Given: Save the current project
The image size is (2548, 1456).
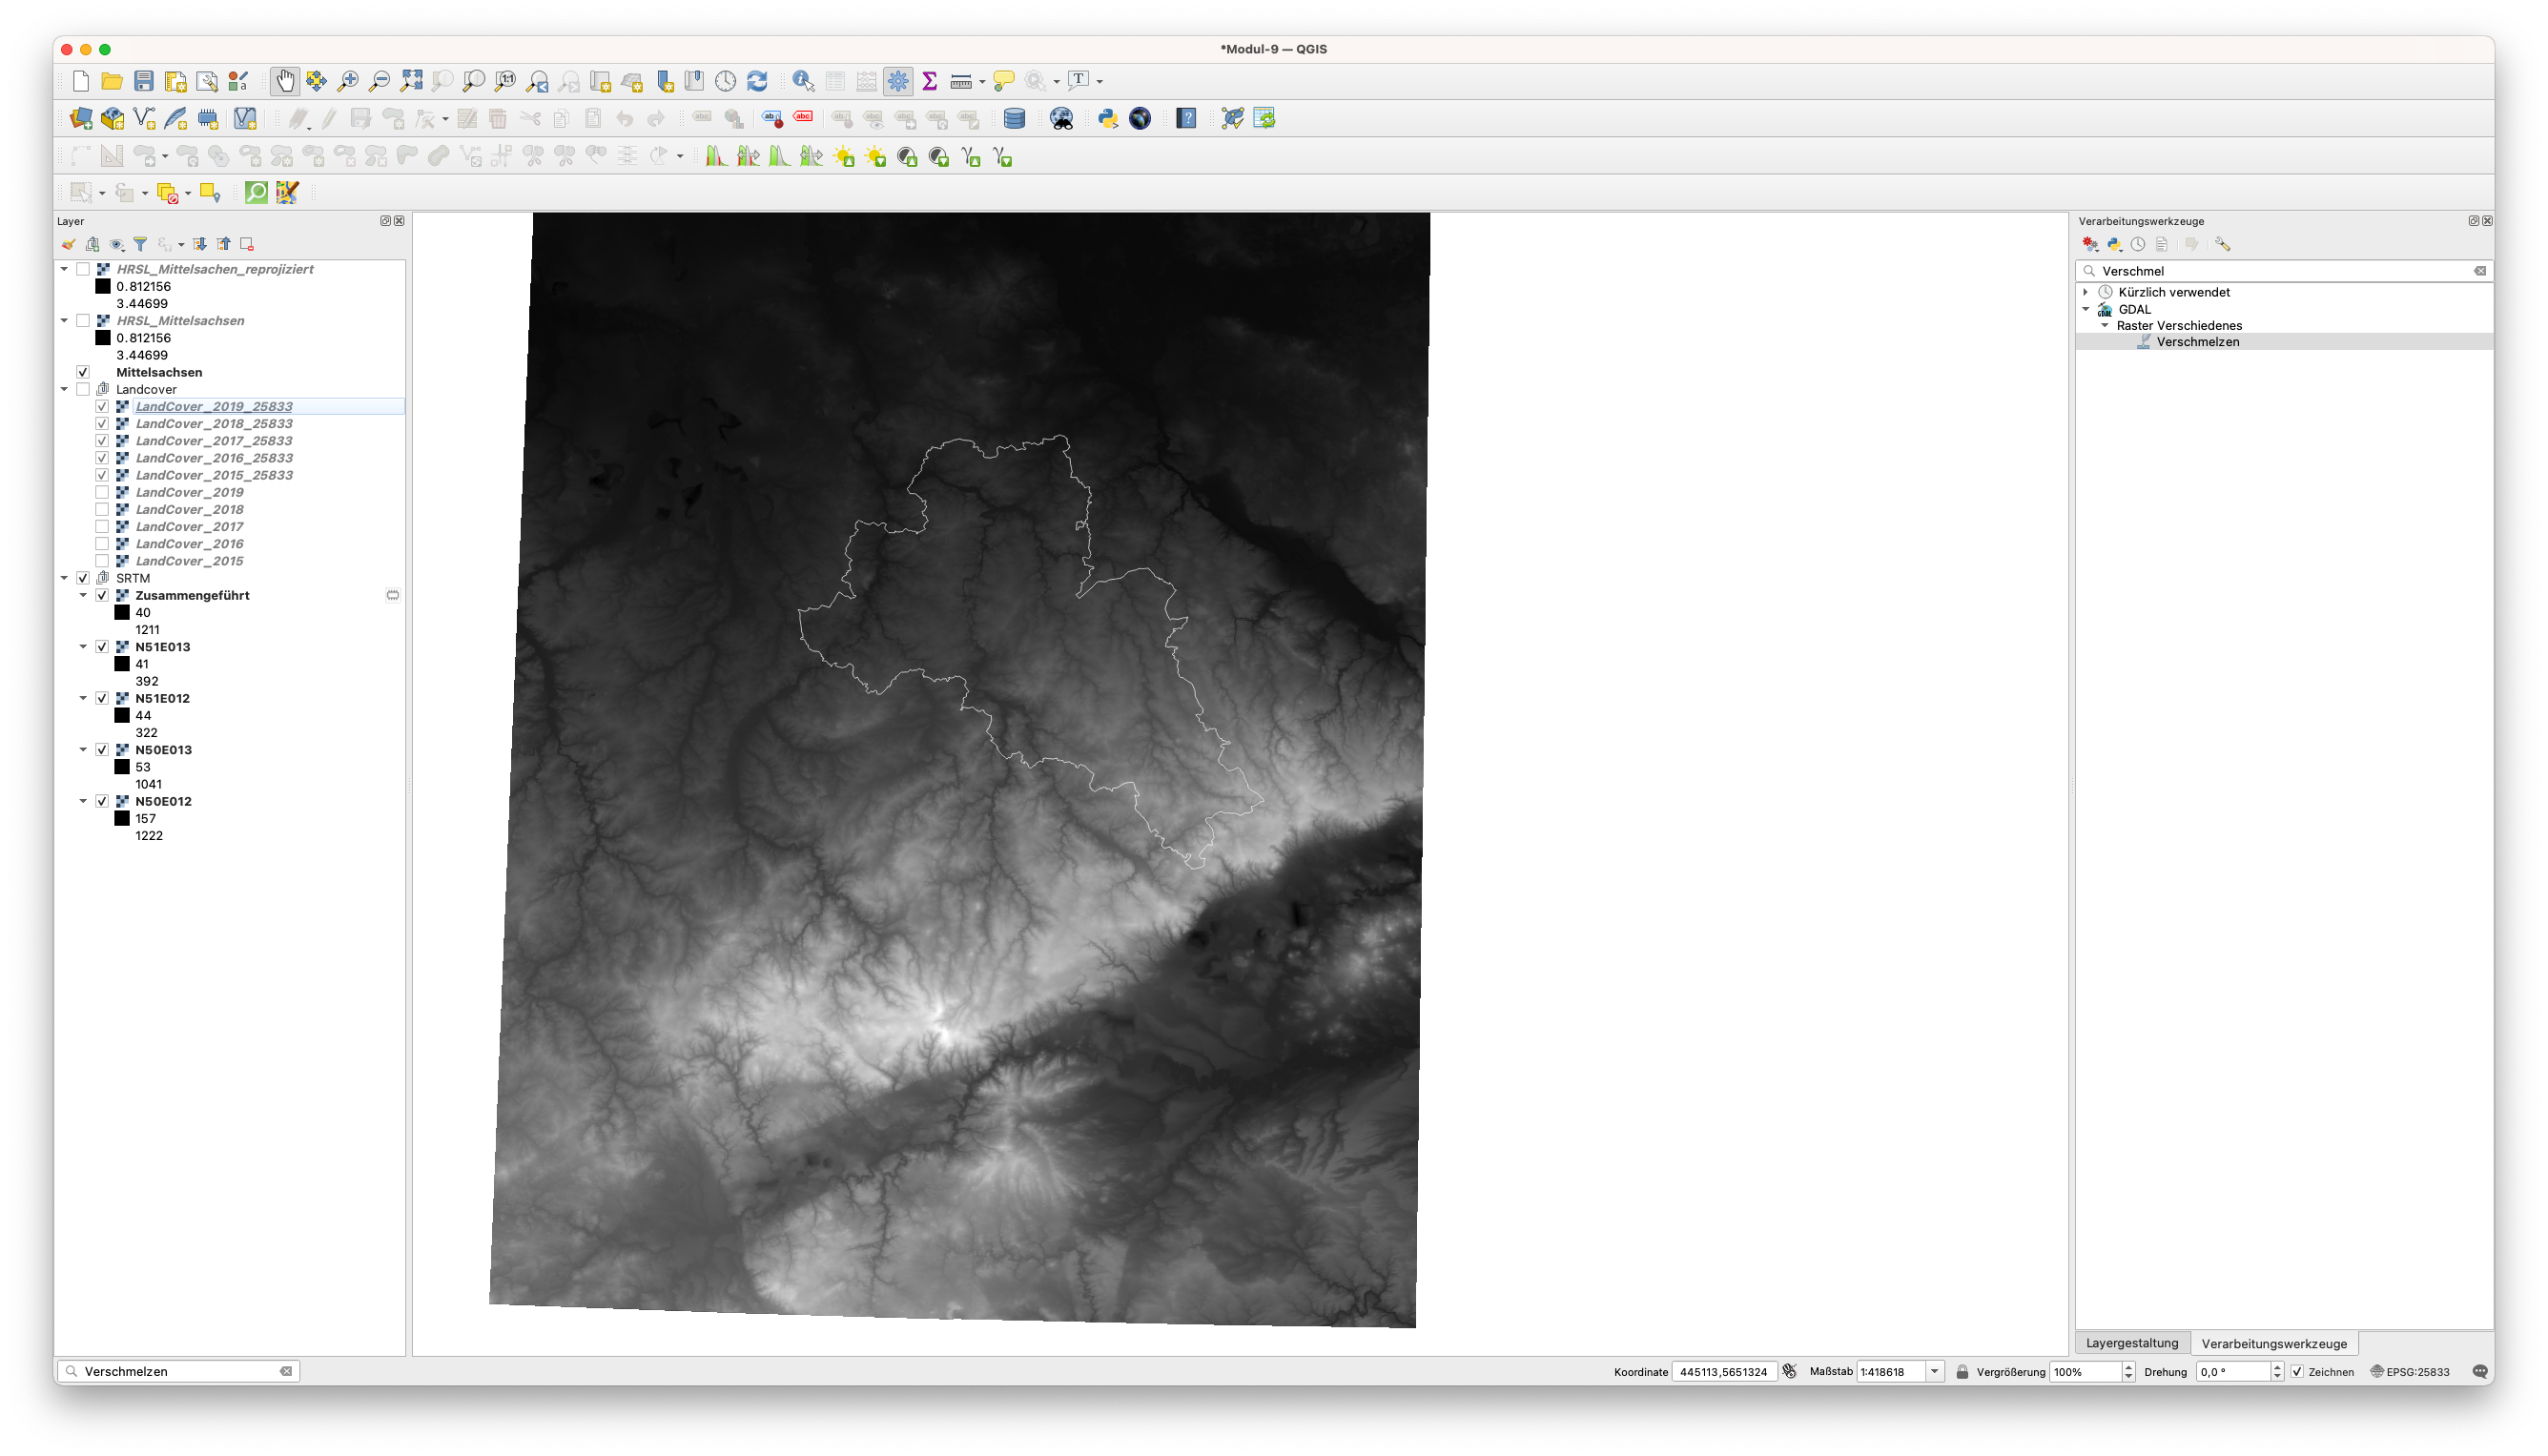Looking at the screenshot, I should coord(144,81).
